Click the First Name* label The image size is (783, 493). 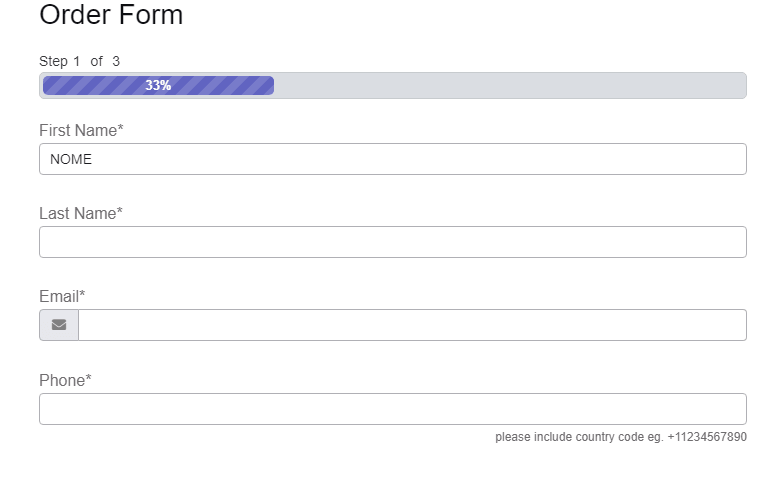pyautogui.click(x=81, y=131)
